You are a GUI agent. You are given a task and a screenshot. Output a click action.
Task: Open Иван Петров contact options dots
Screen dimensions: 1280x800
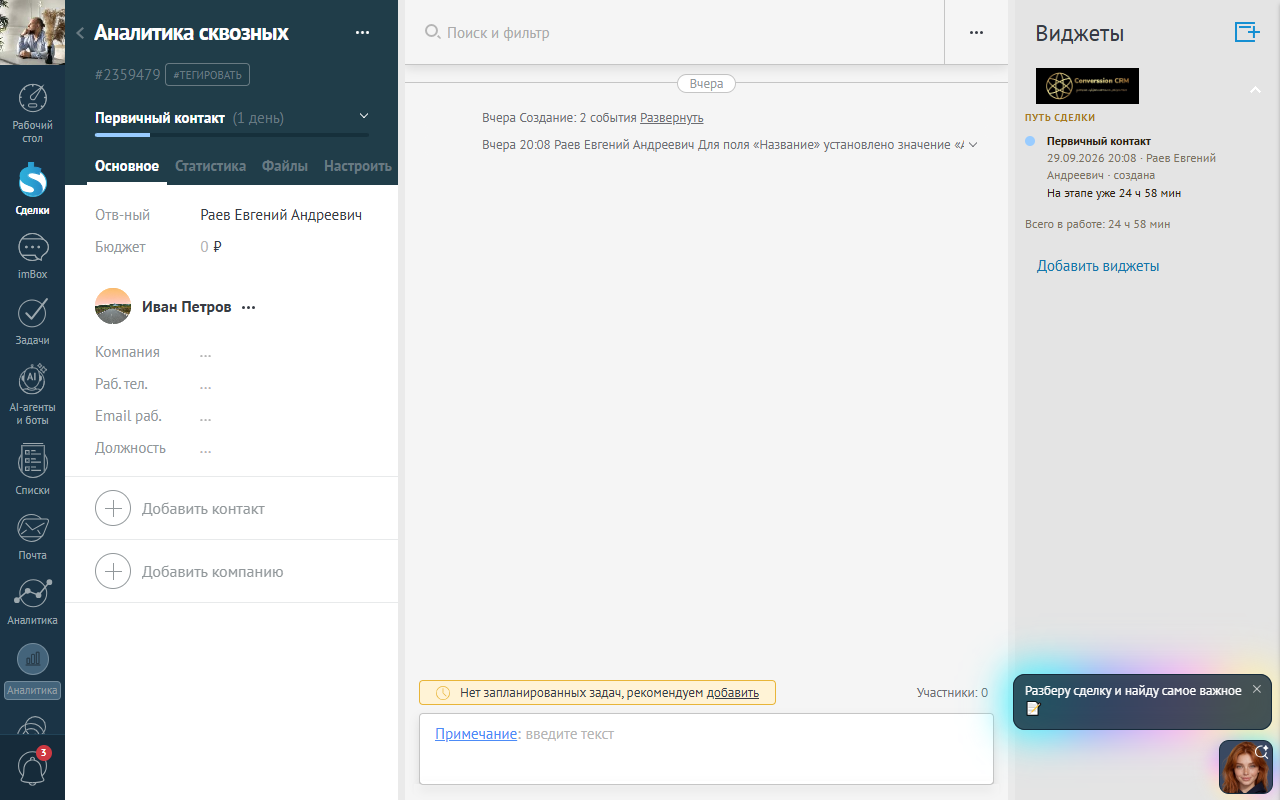(x=249, y=307)
